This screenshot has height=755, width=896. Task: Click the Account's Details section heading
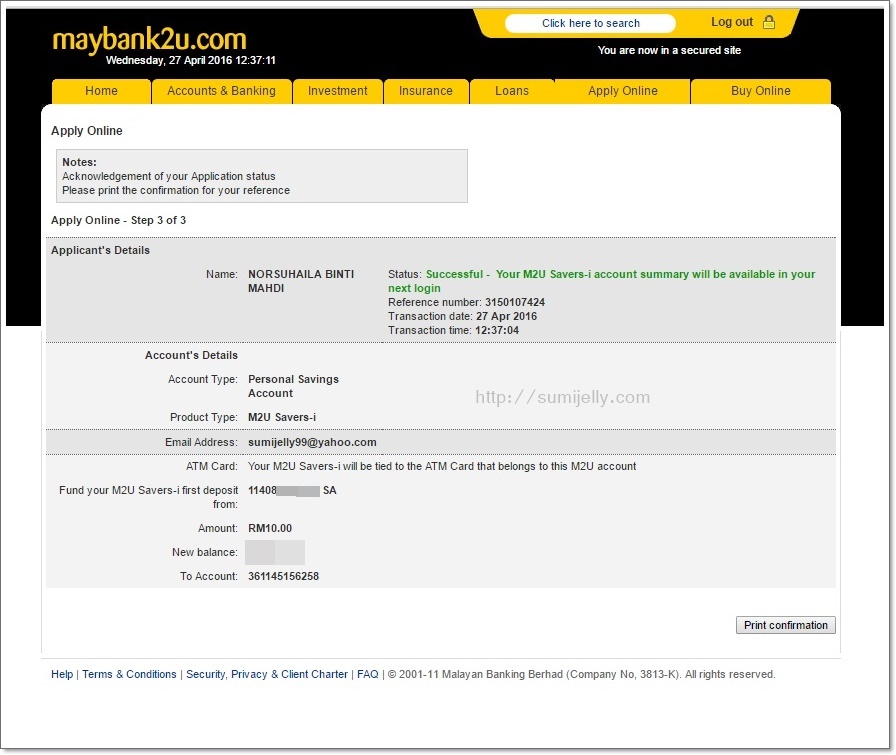pos(191,355)
